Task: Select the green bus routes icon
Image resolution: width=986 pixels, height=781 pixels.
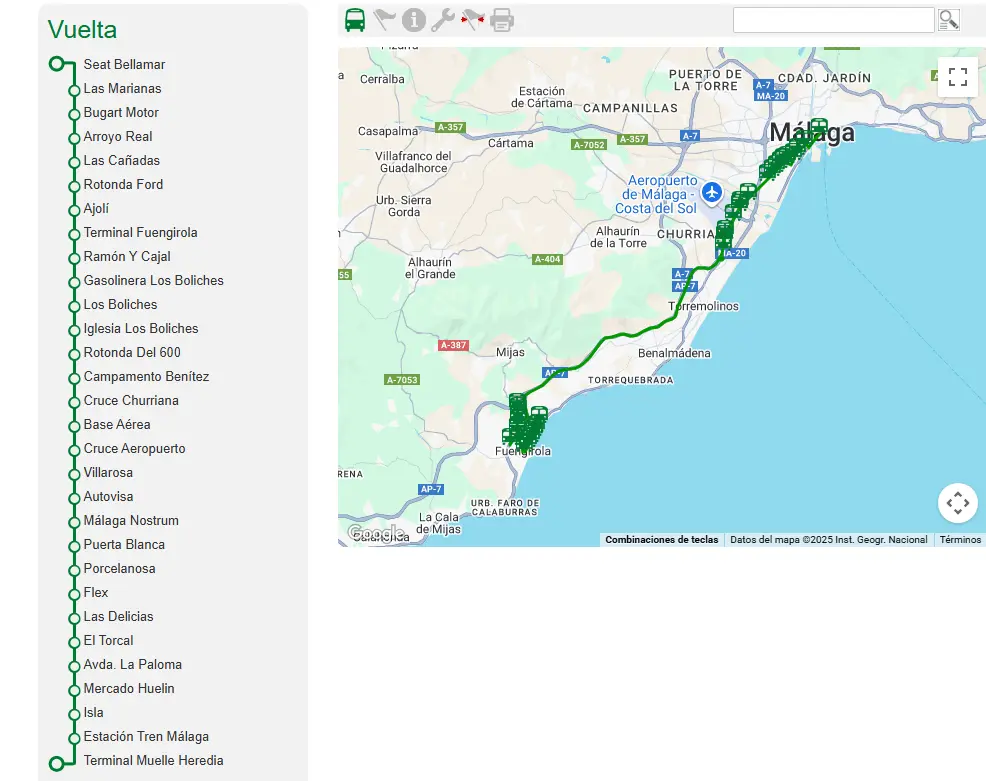Action: click(x=355, y=19)
